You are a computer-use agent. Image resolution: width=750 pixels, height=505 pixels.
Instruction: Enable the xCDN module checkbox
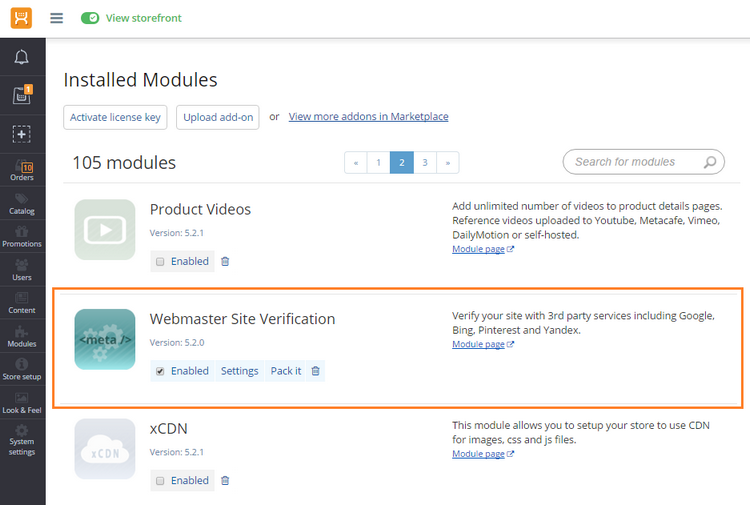pos(160,481)
